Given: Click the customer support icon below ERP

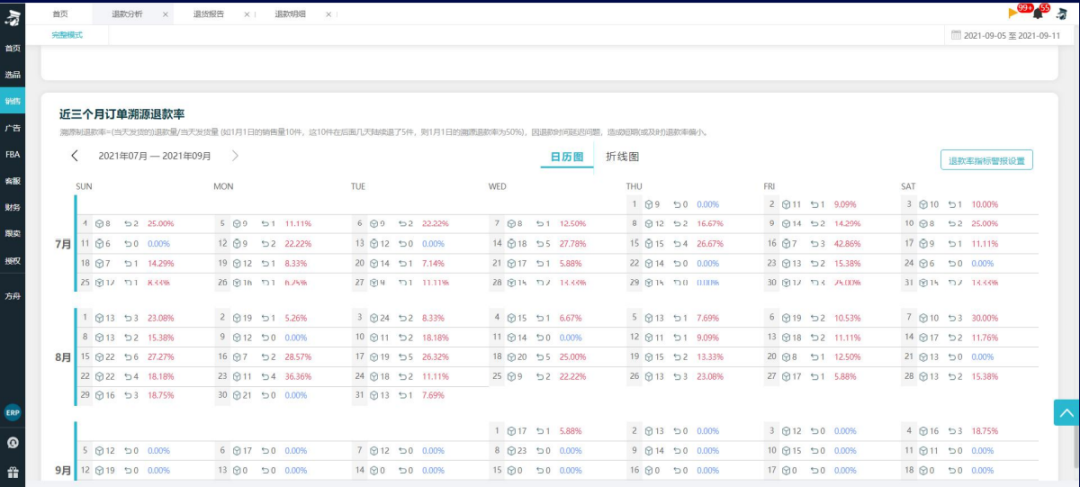Looking at the screenshot, I should (x=12, y=442).
